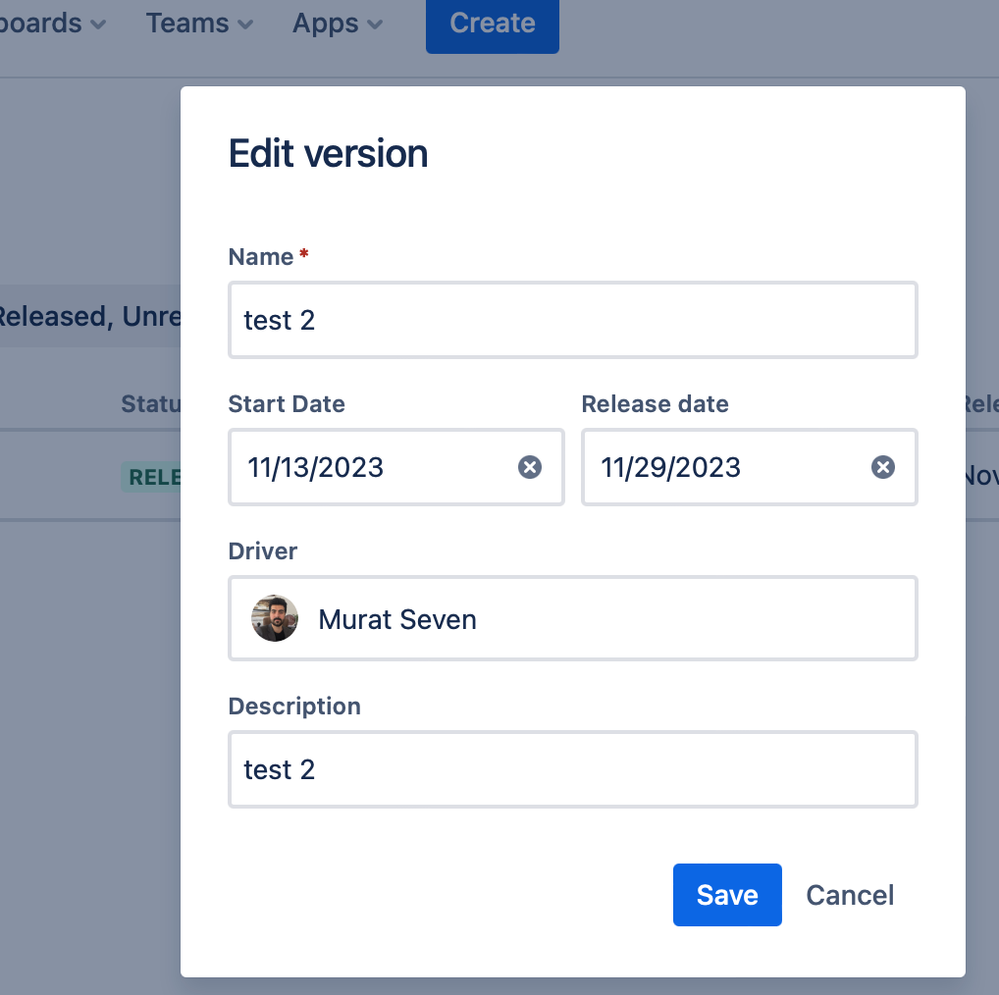Clear the Release date value
The width and height of the screenshot is (999, 995).
point(882,467)
